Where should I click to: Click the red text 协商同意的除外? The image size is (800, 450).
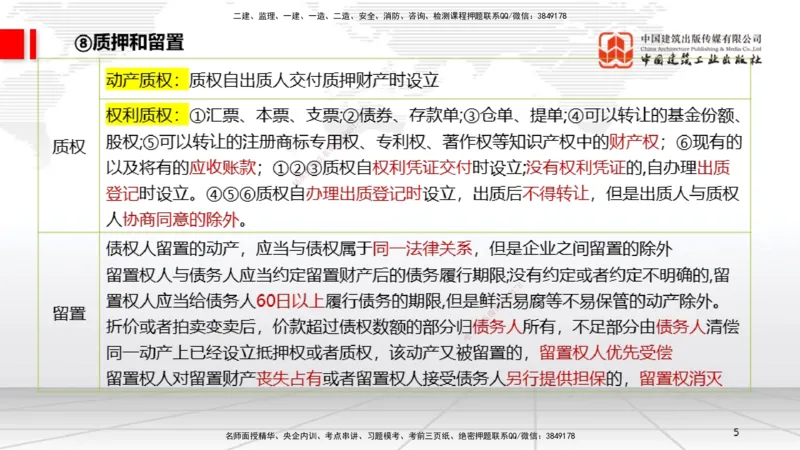(181, 220)
